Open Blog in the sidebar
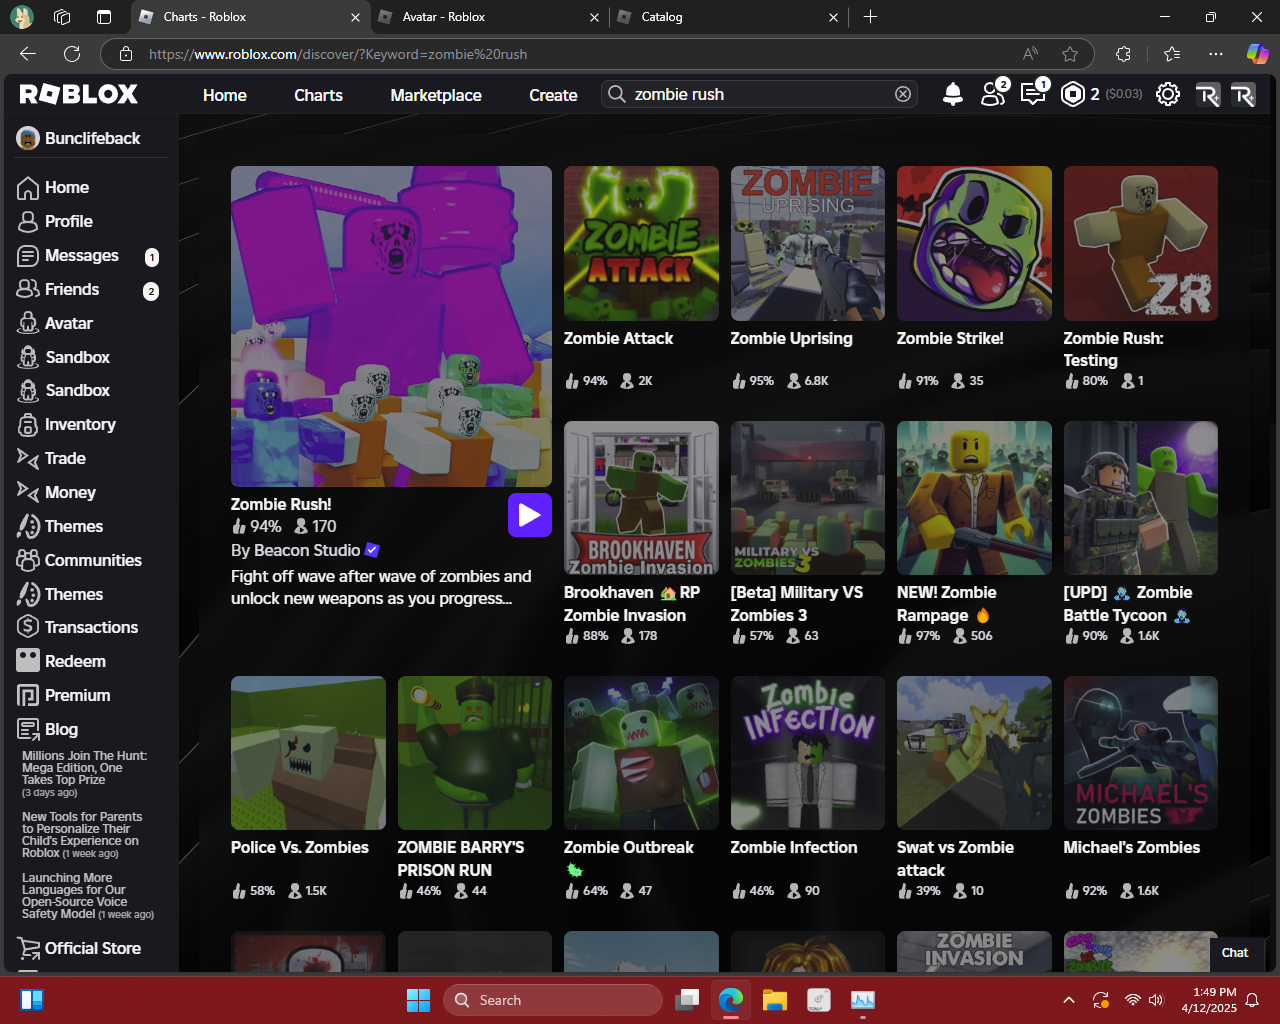 (x=48, y=729)
